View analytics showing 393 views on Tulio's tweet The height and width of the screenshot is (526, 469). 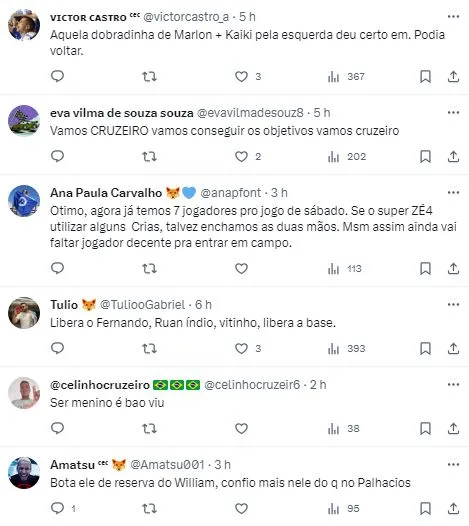(x=346, y=349)
